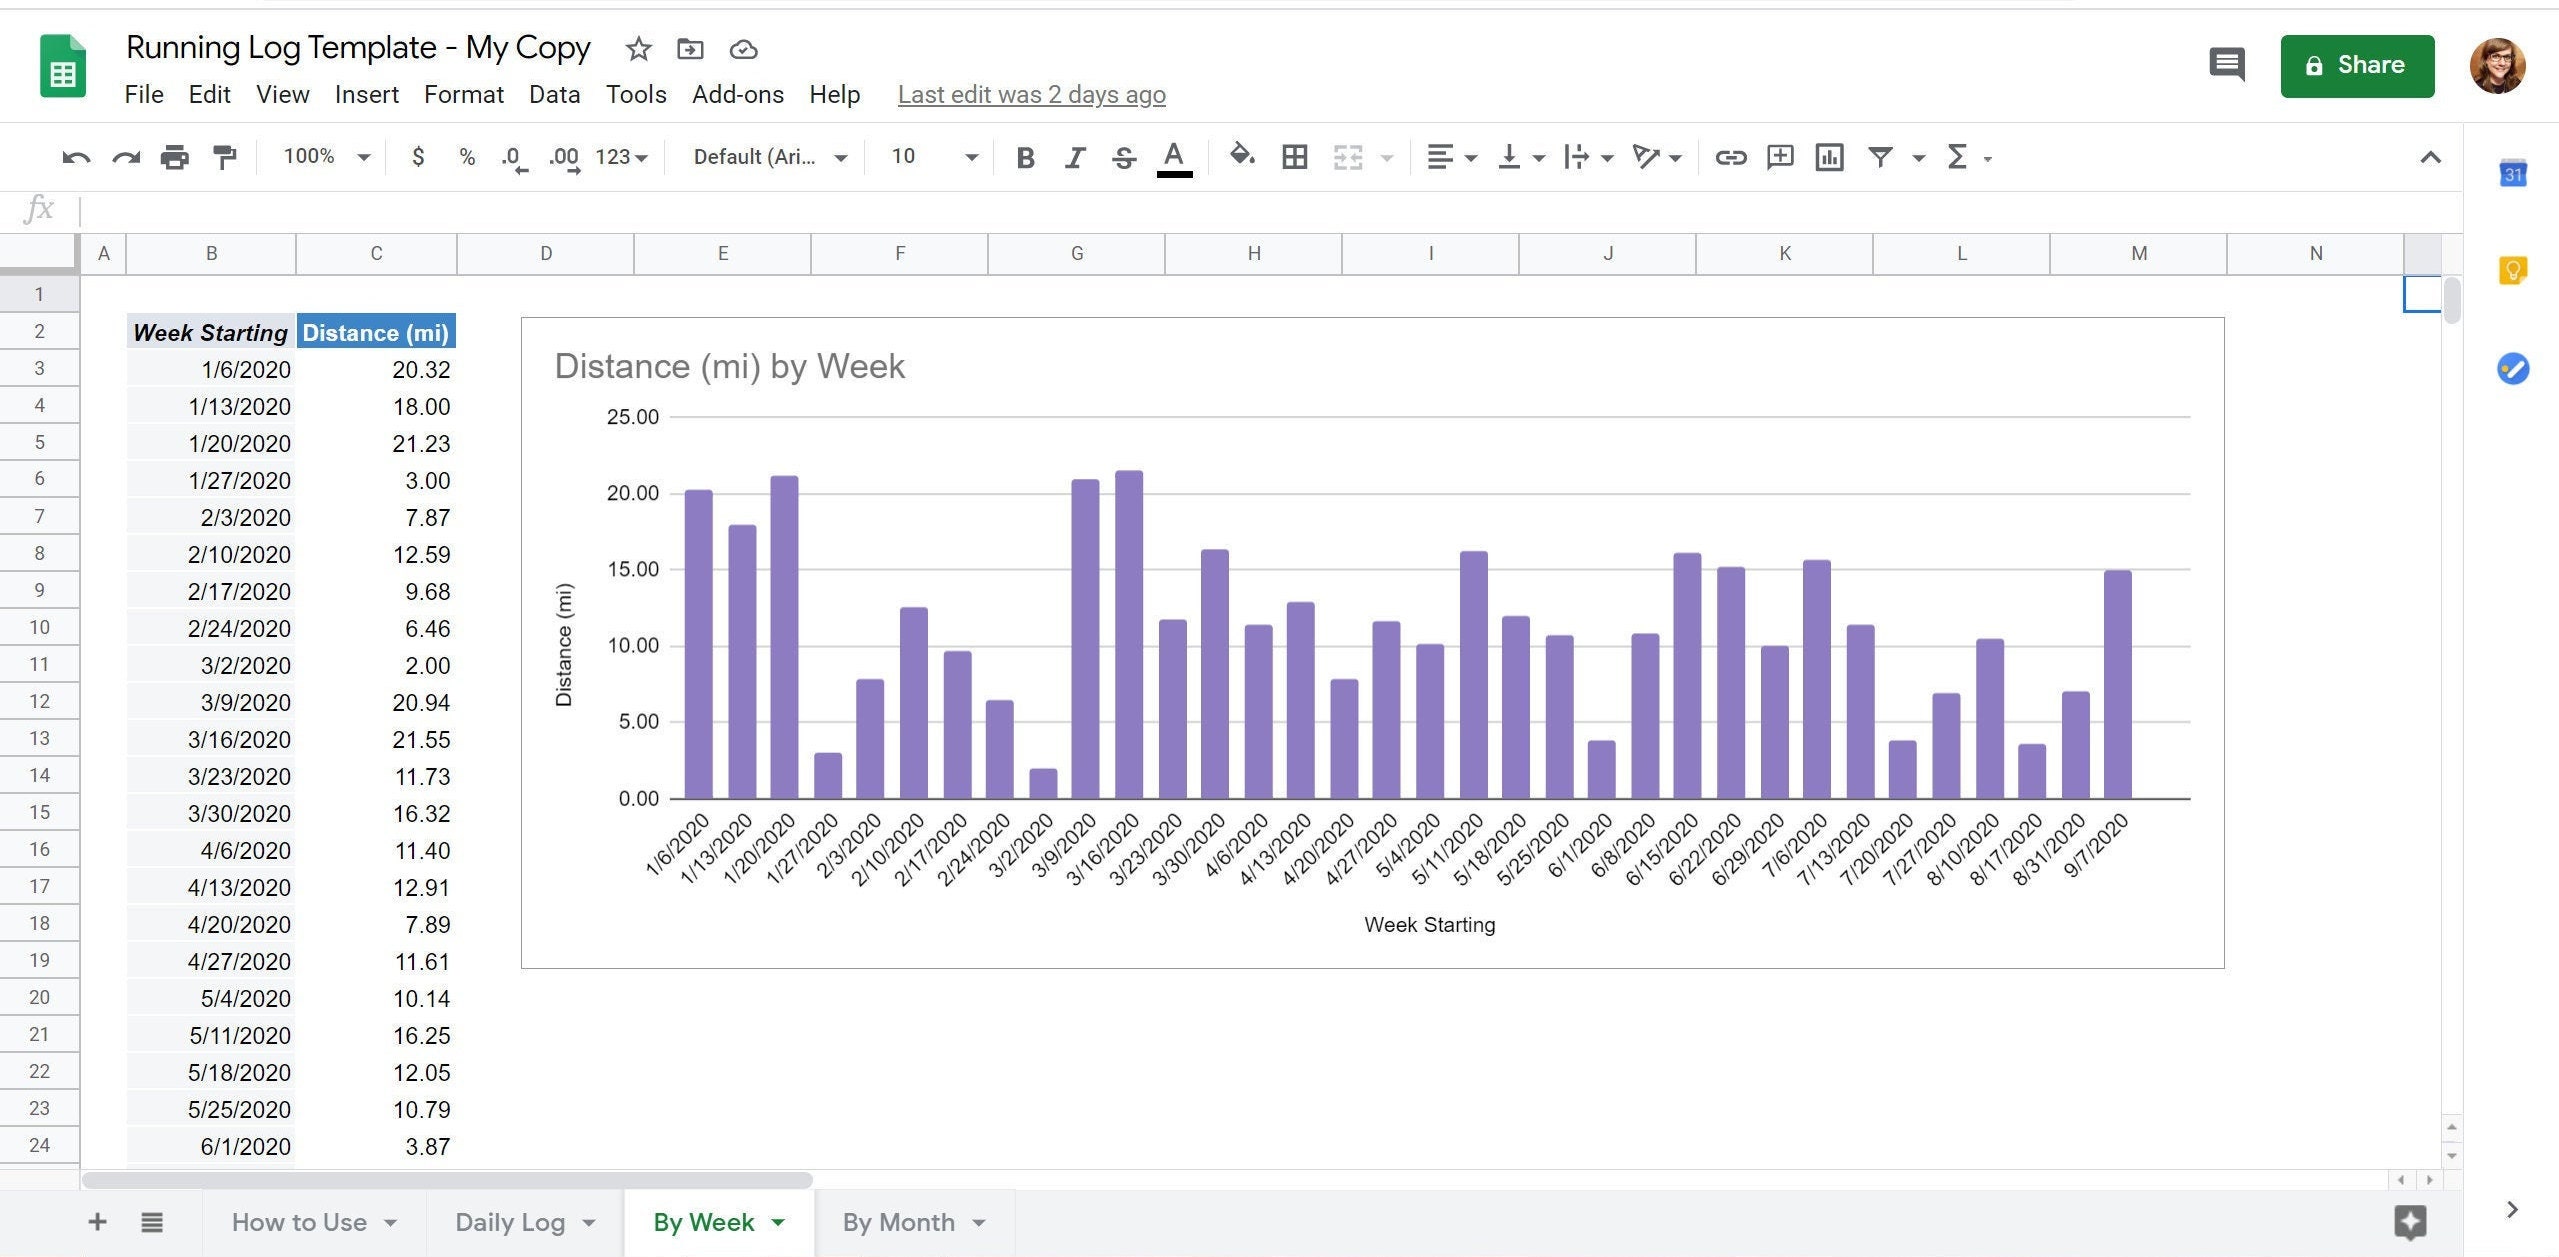Open the Insert menu
2559x1257 pixels.
point(367,94)
